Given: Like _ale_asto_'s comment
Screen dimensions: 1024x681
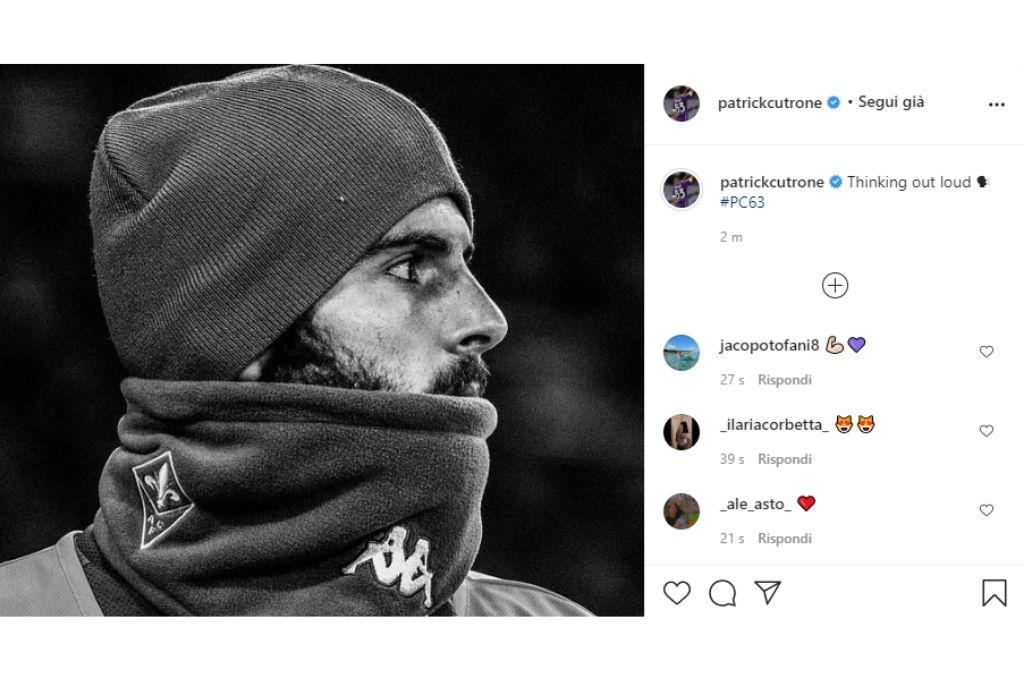Looking at the screenshot, I should pos(986,510).
